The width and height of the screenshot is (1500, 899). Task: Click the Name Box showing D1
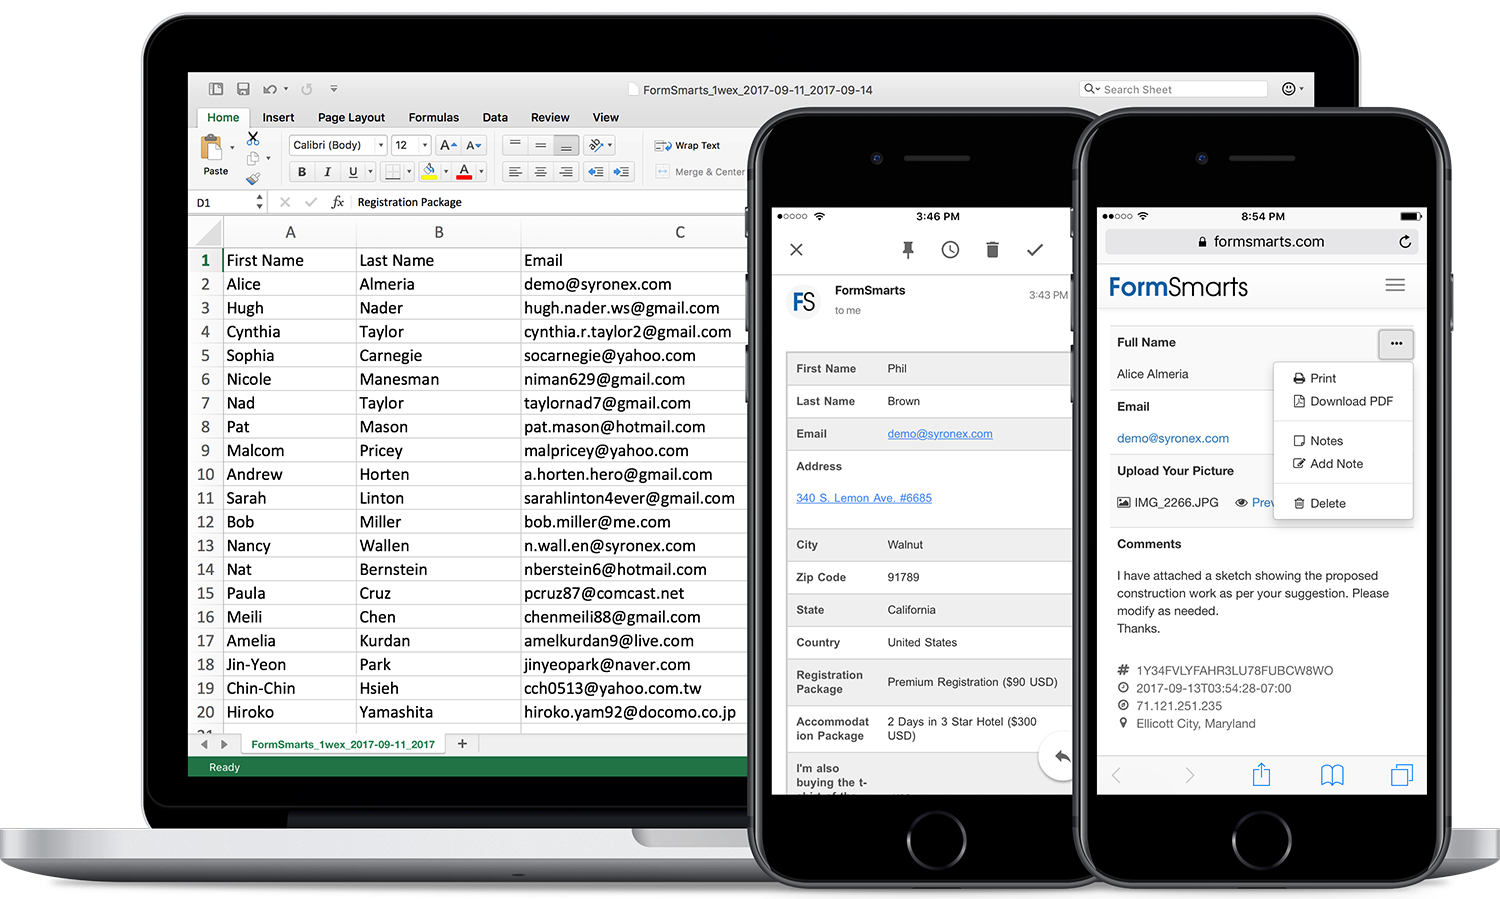229,202
